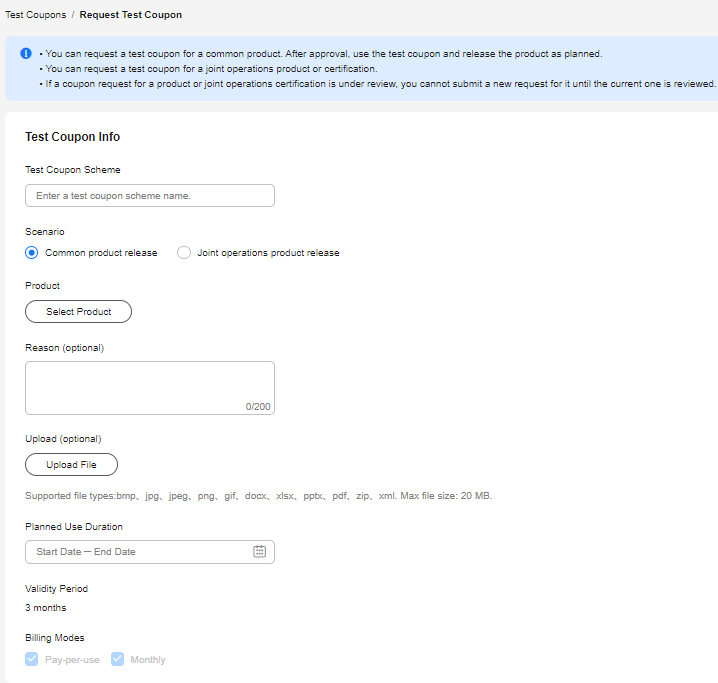
Task: Toggle the Monthly billing mode checkbox
Action: (x=117, y=659)
